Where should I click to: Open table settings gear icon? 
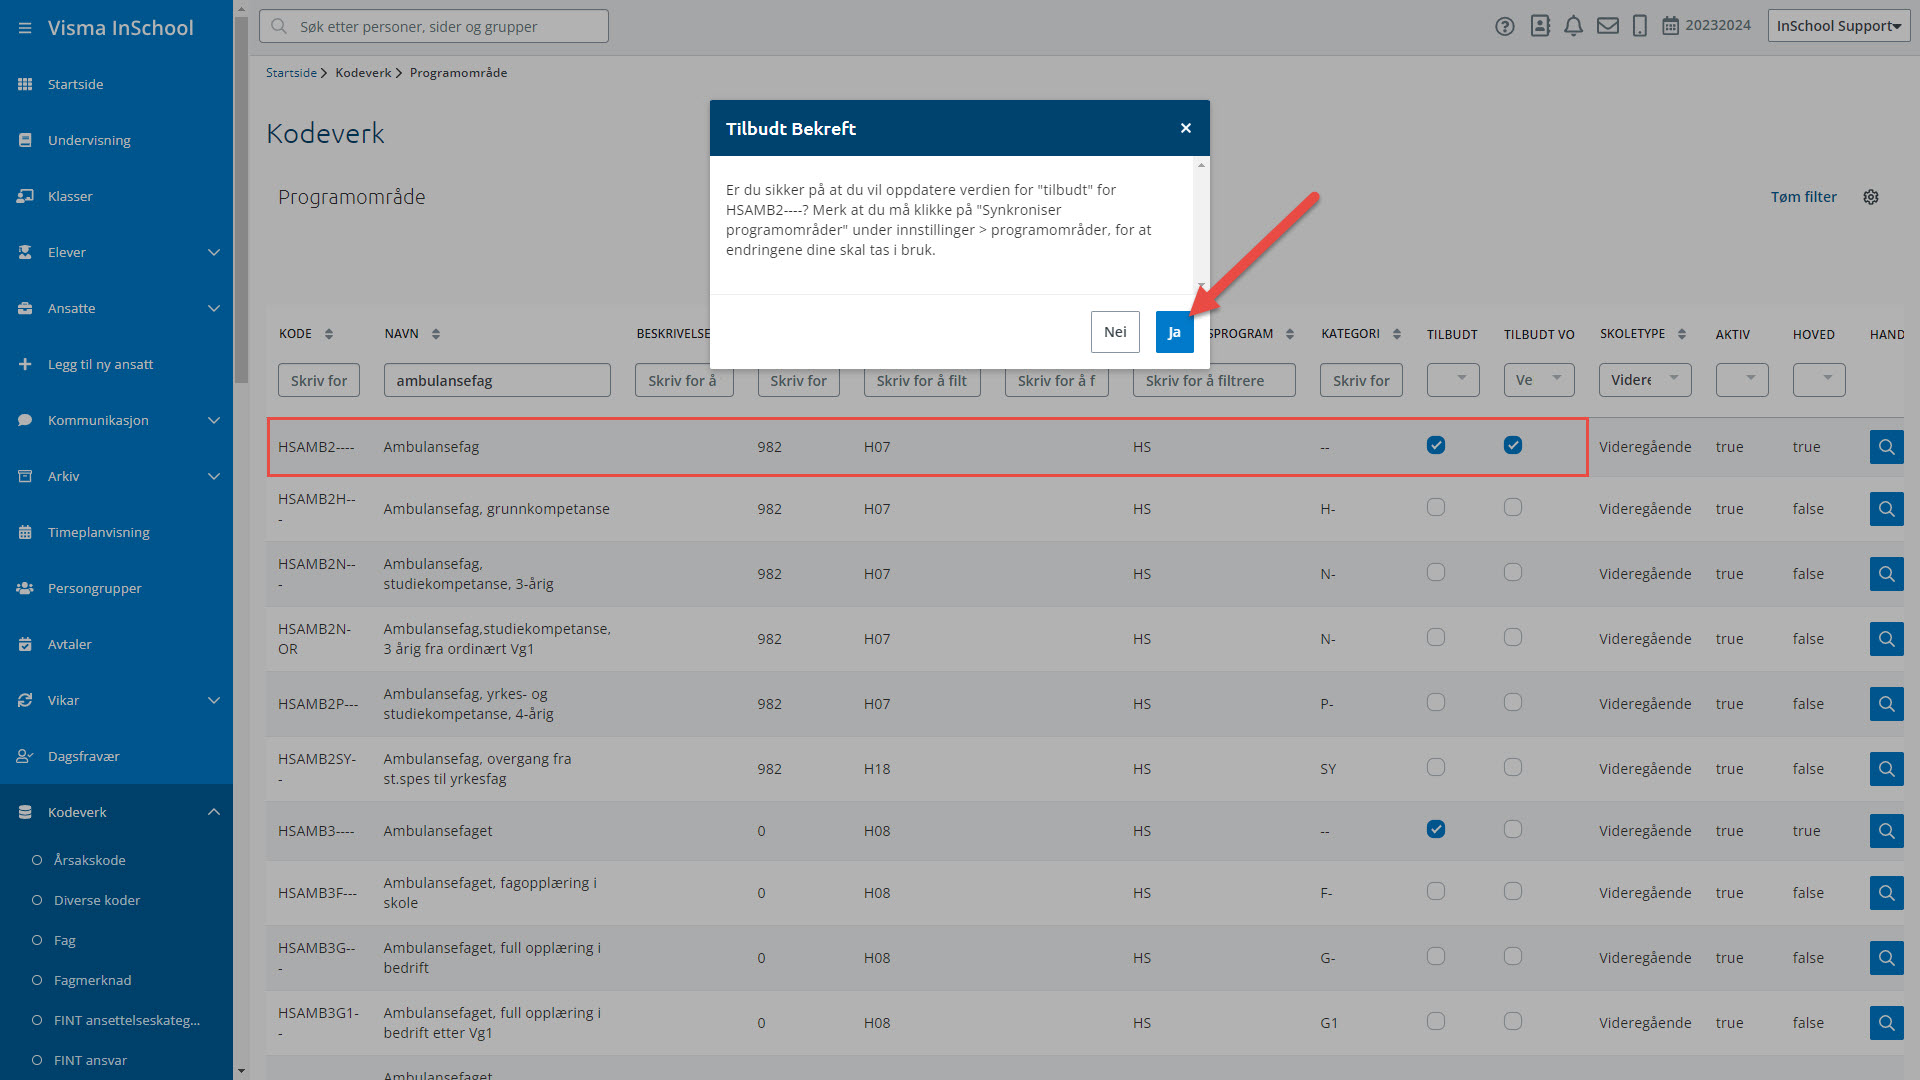point(1871,197)
